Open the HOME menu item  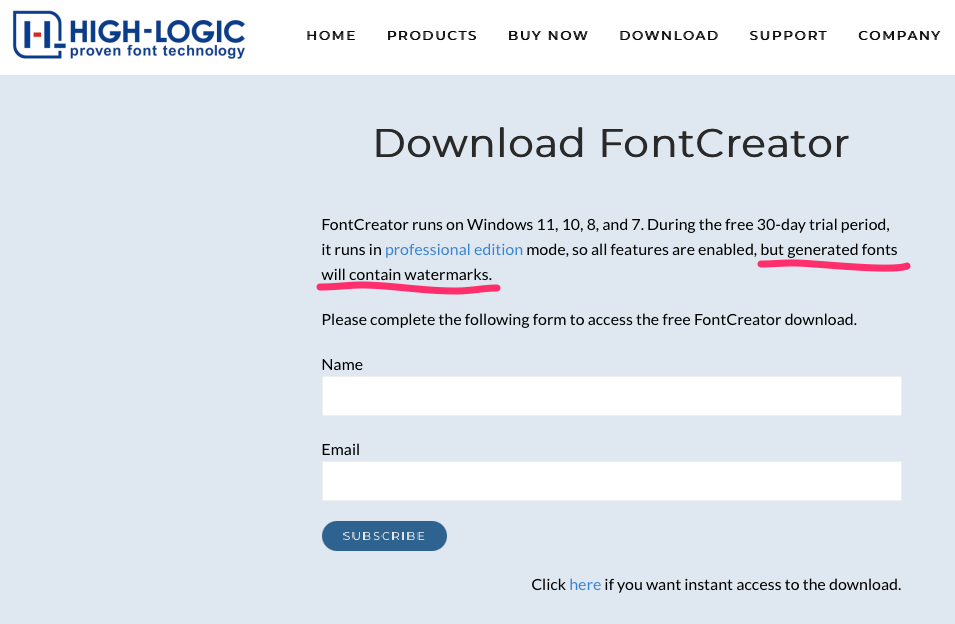331,35
